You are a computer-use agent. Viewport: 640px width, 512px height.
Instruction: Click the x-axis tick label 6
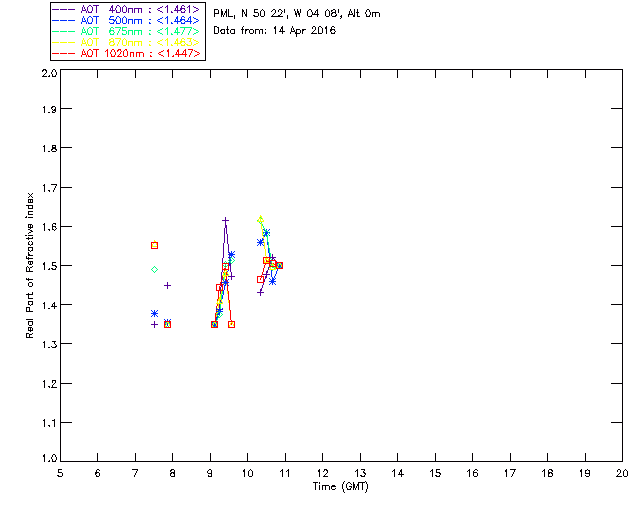pyautogui.click(x=98, y=473)
